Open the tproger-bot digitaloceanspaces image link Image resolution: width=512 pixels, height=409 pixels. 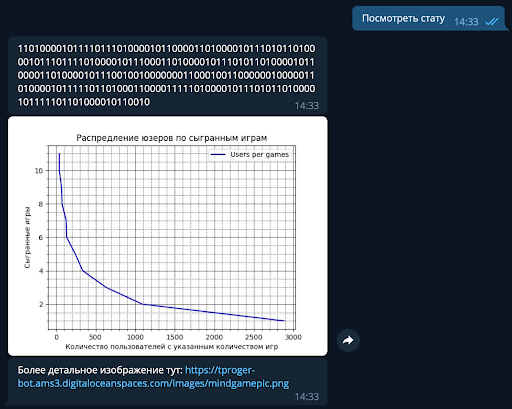point(153,377)
